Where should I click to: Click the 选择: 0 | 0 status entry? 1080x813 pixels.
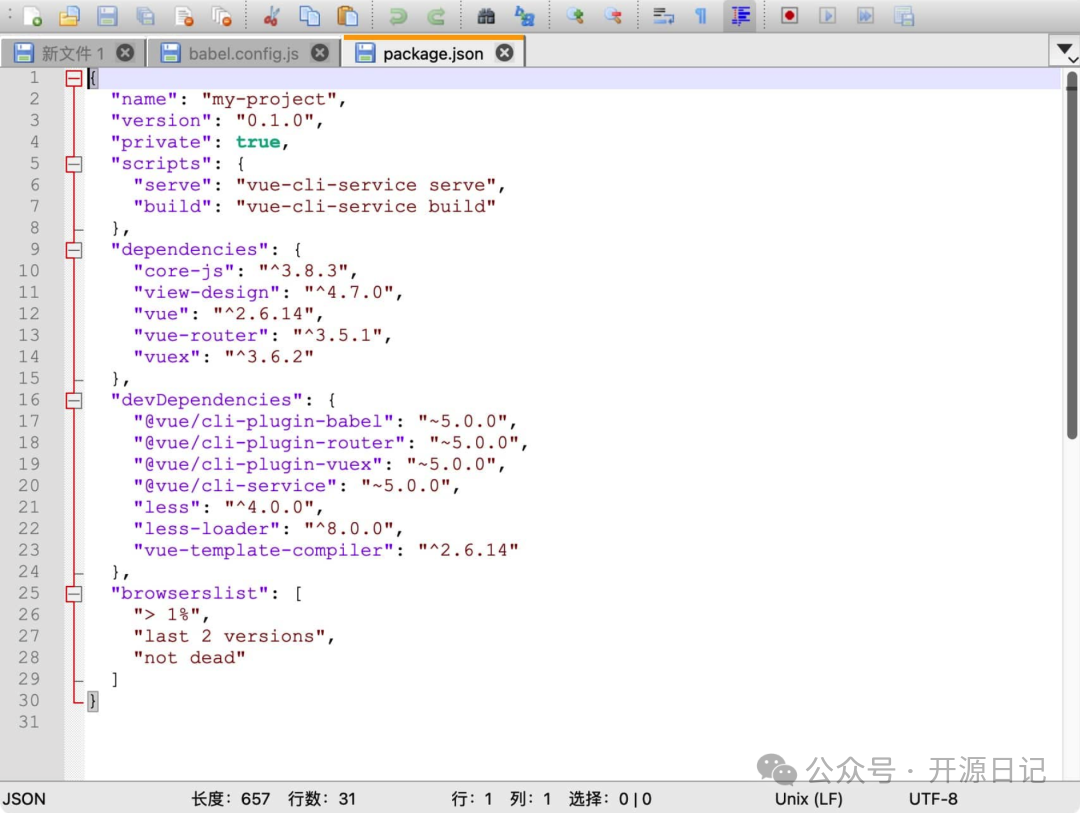click(610, 799)
